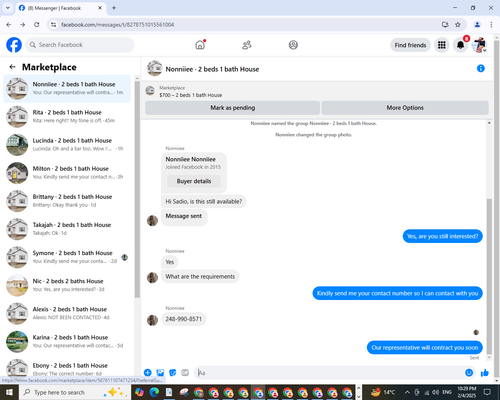Choose a GIF icon in composer
500x400 pixels.
tap(185, 373)
